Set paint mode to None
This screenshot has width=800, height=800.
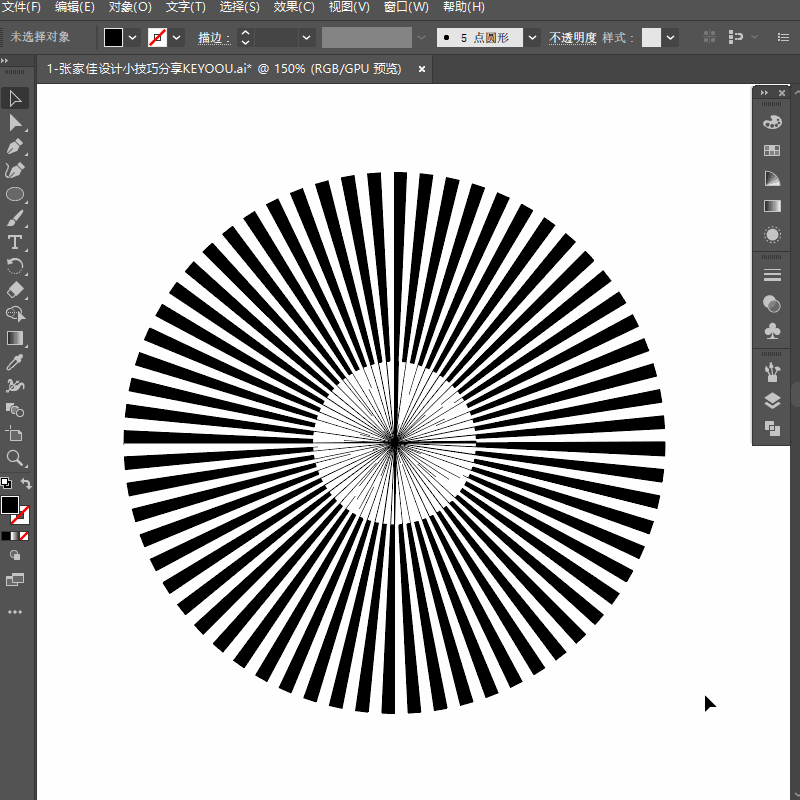(x=24, y=536)
